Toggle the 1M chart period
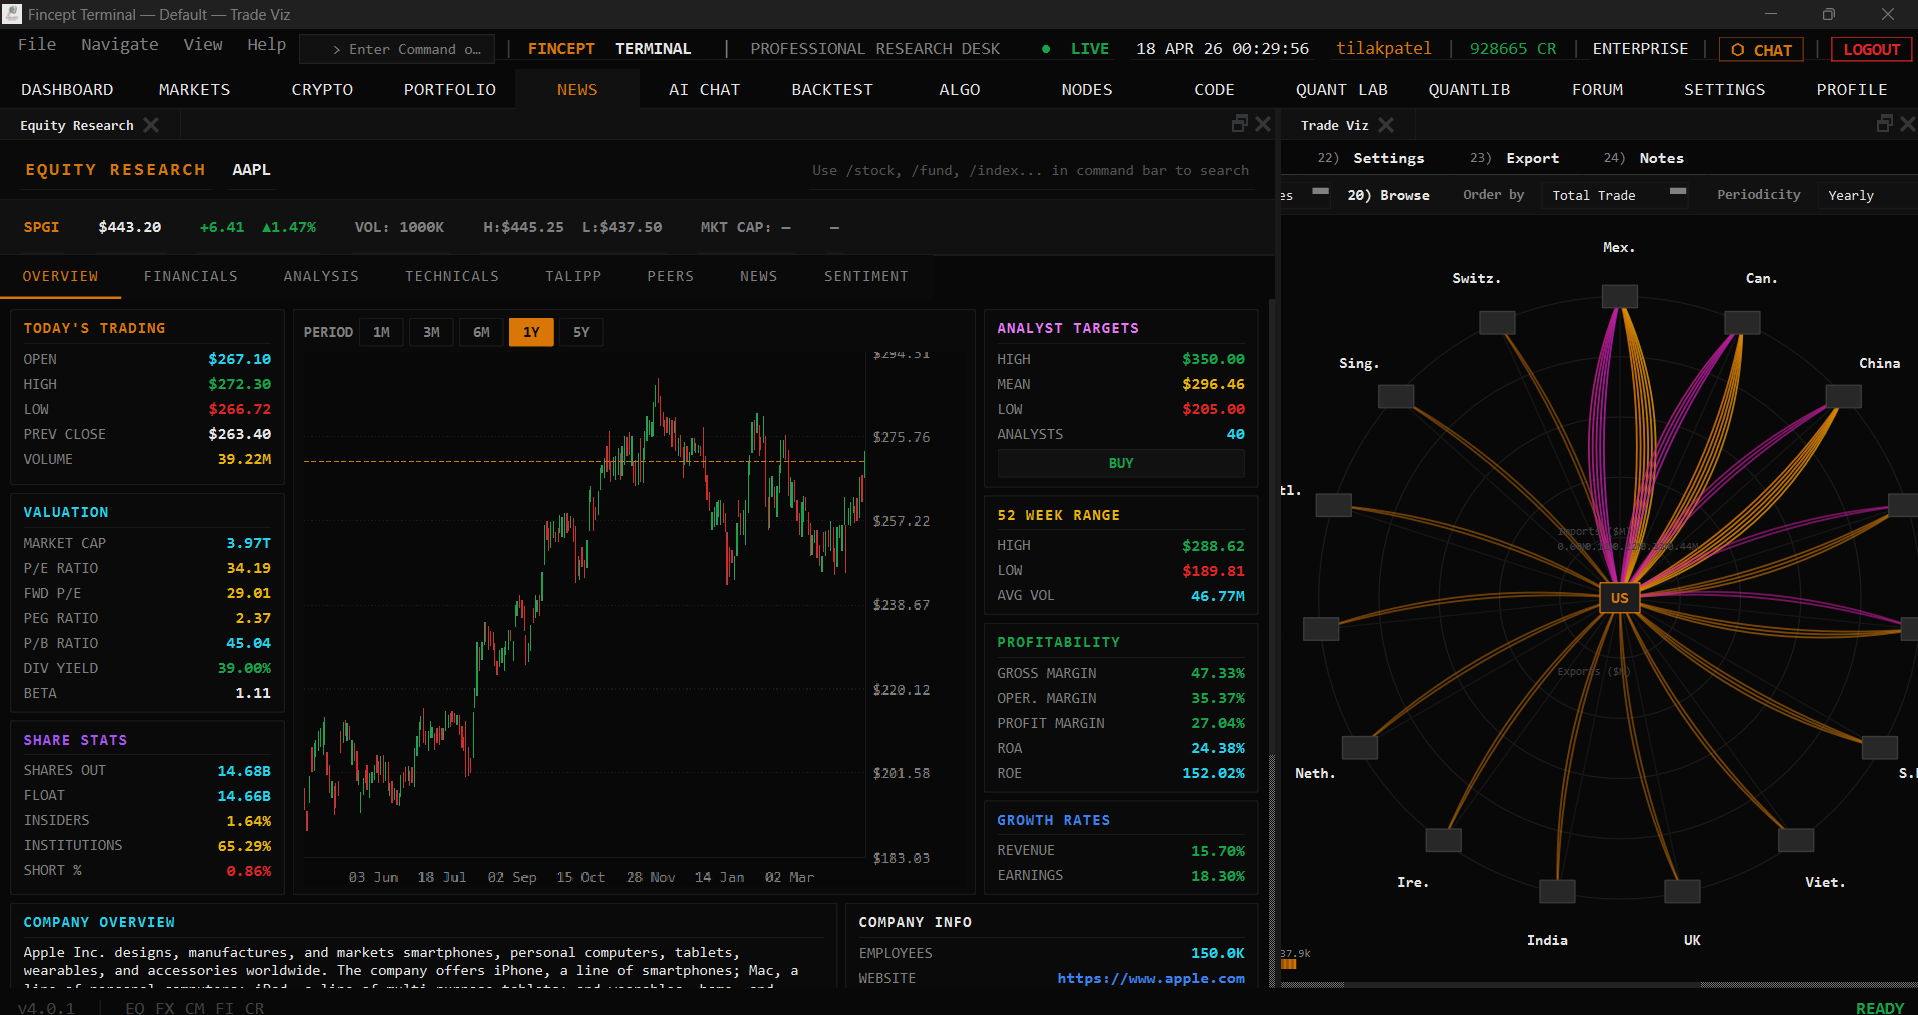Screen dimensions: 1918x1015 tap(381, 331)
